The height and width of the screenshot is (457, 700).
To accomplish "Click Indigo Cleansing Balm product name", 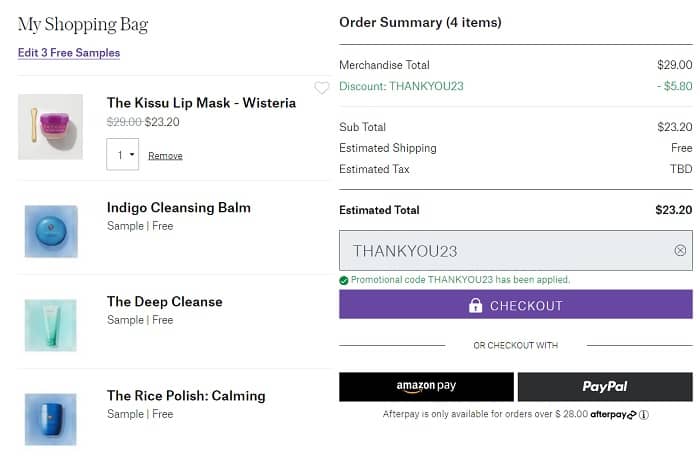I will (x=179, y=208).
